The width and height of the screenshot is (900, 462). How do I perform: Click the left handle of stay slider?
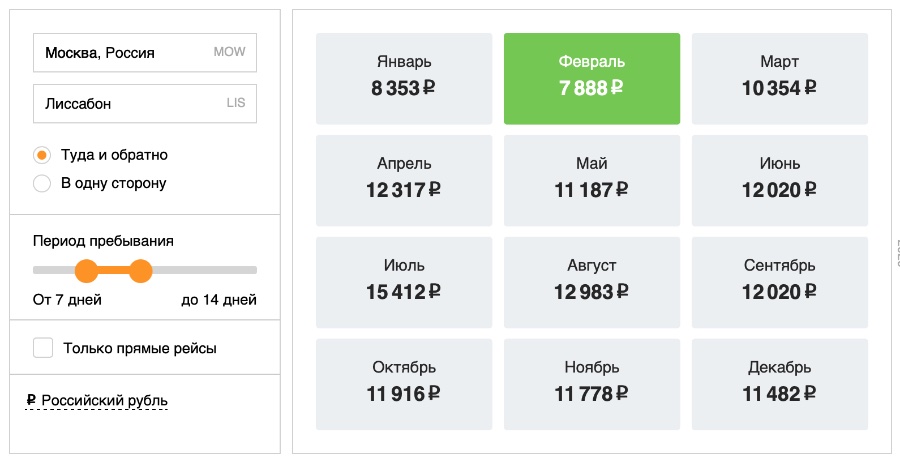tap(86, 270)
